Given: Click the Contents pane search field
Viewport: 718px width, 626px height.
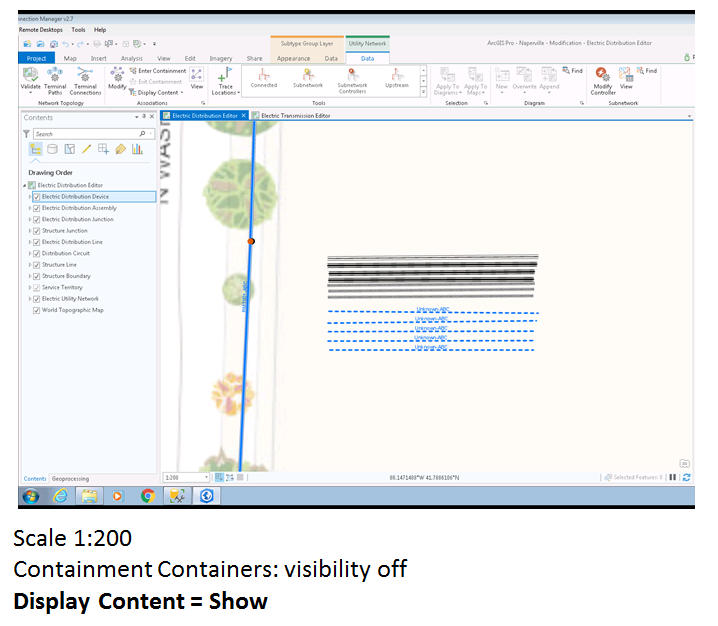Looking at the screenshot, I should click(x=94, y=134).
